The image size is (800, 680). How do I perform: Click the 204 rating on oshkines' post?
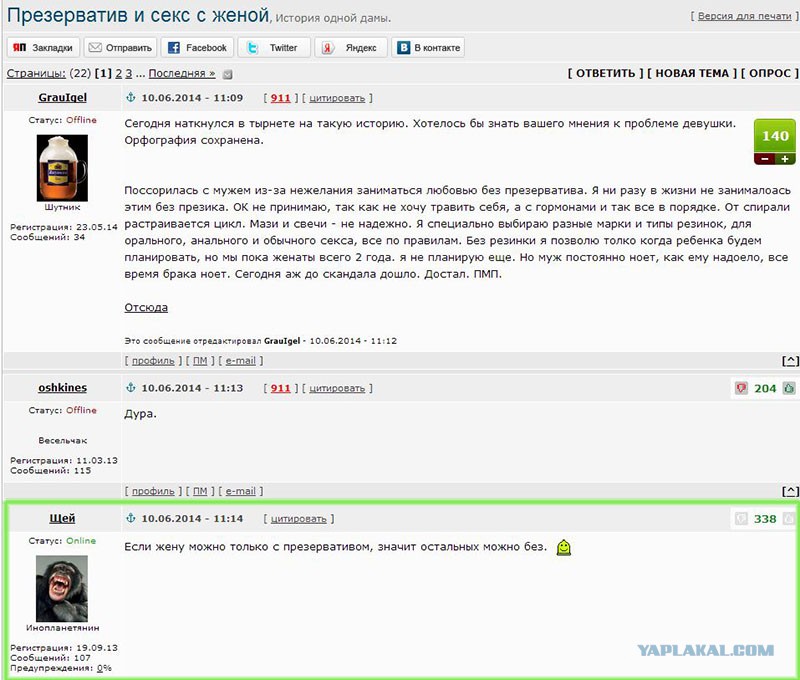tap(765, 388)
